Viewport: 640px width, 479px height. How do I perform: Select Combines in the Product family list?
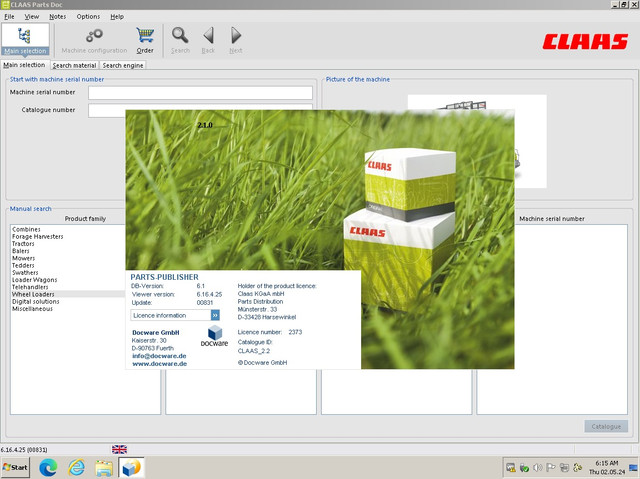(27, 229)
